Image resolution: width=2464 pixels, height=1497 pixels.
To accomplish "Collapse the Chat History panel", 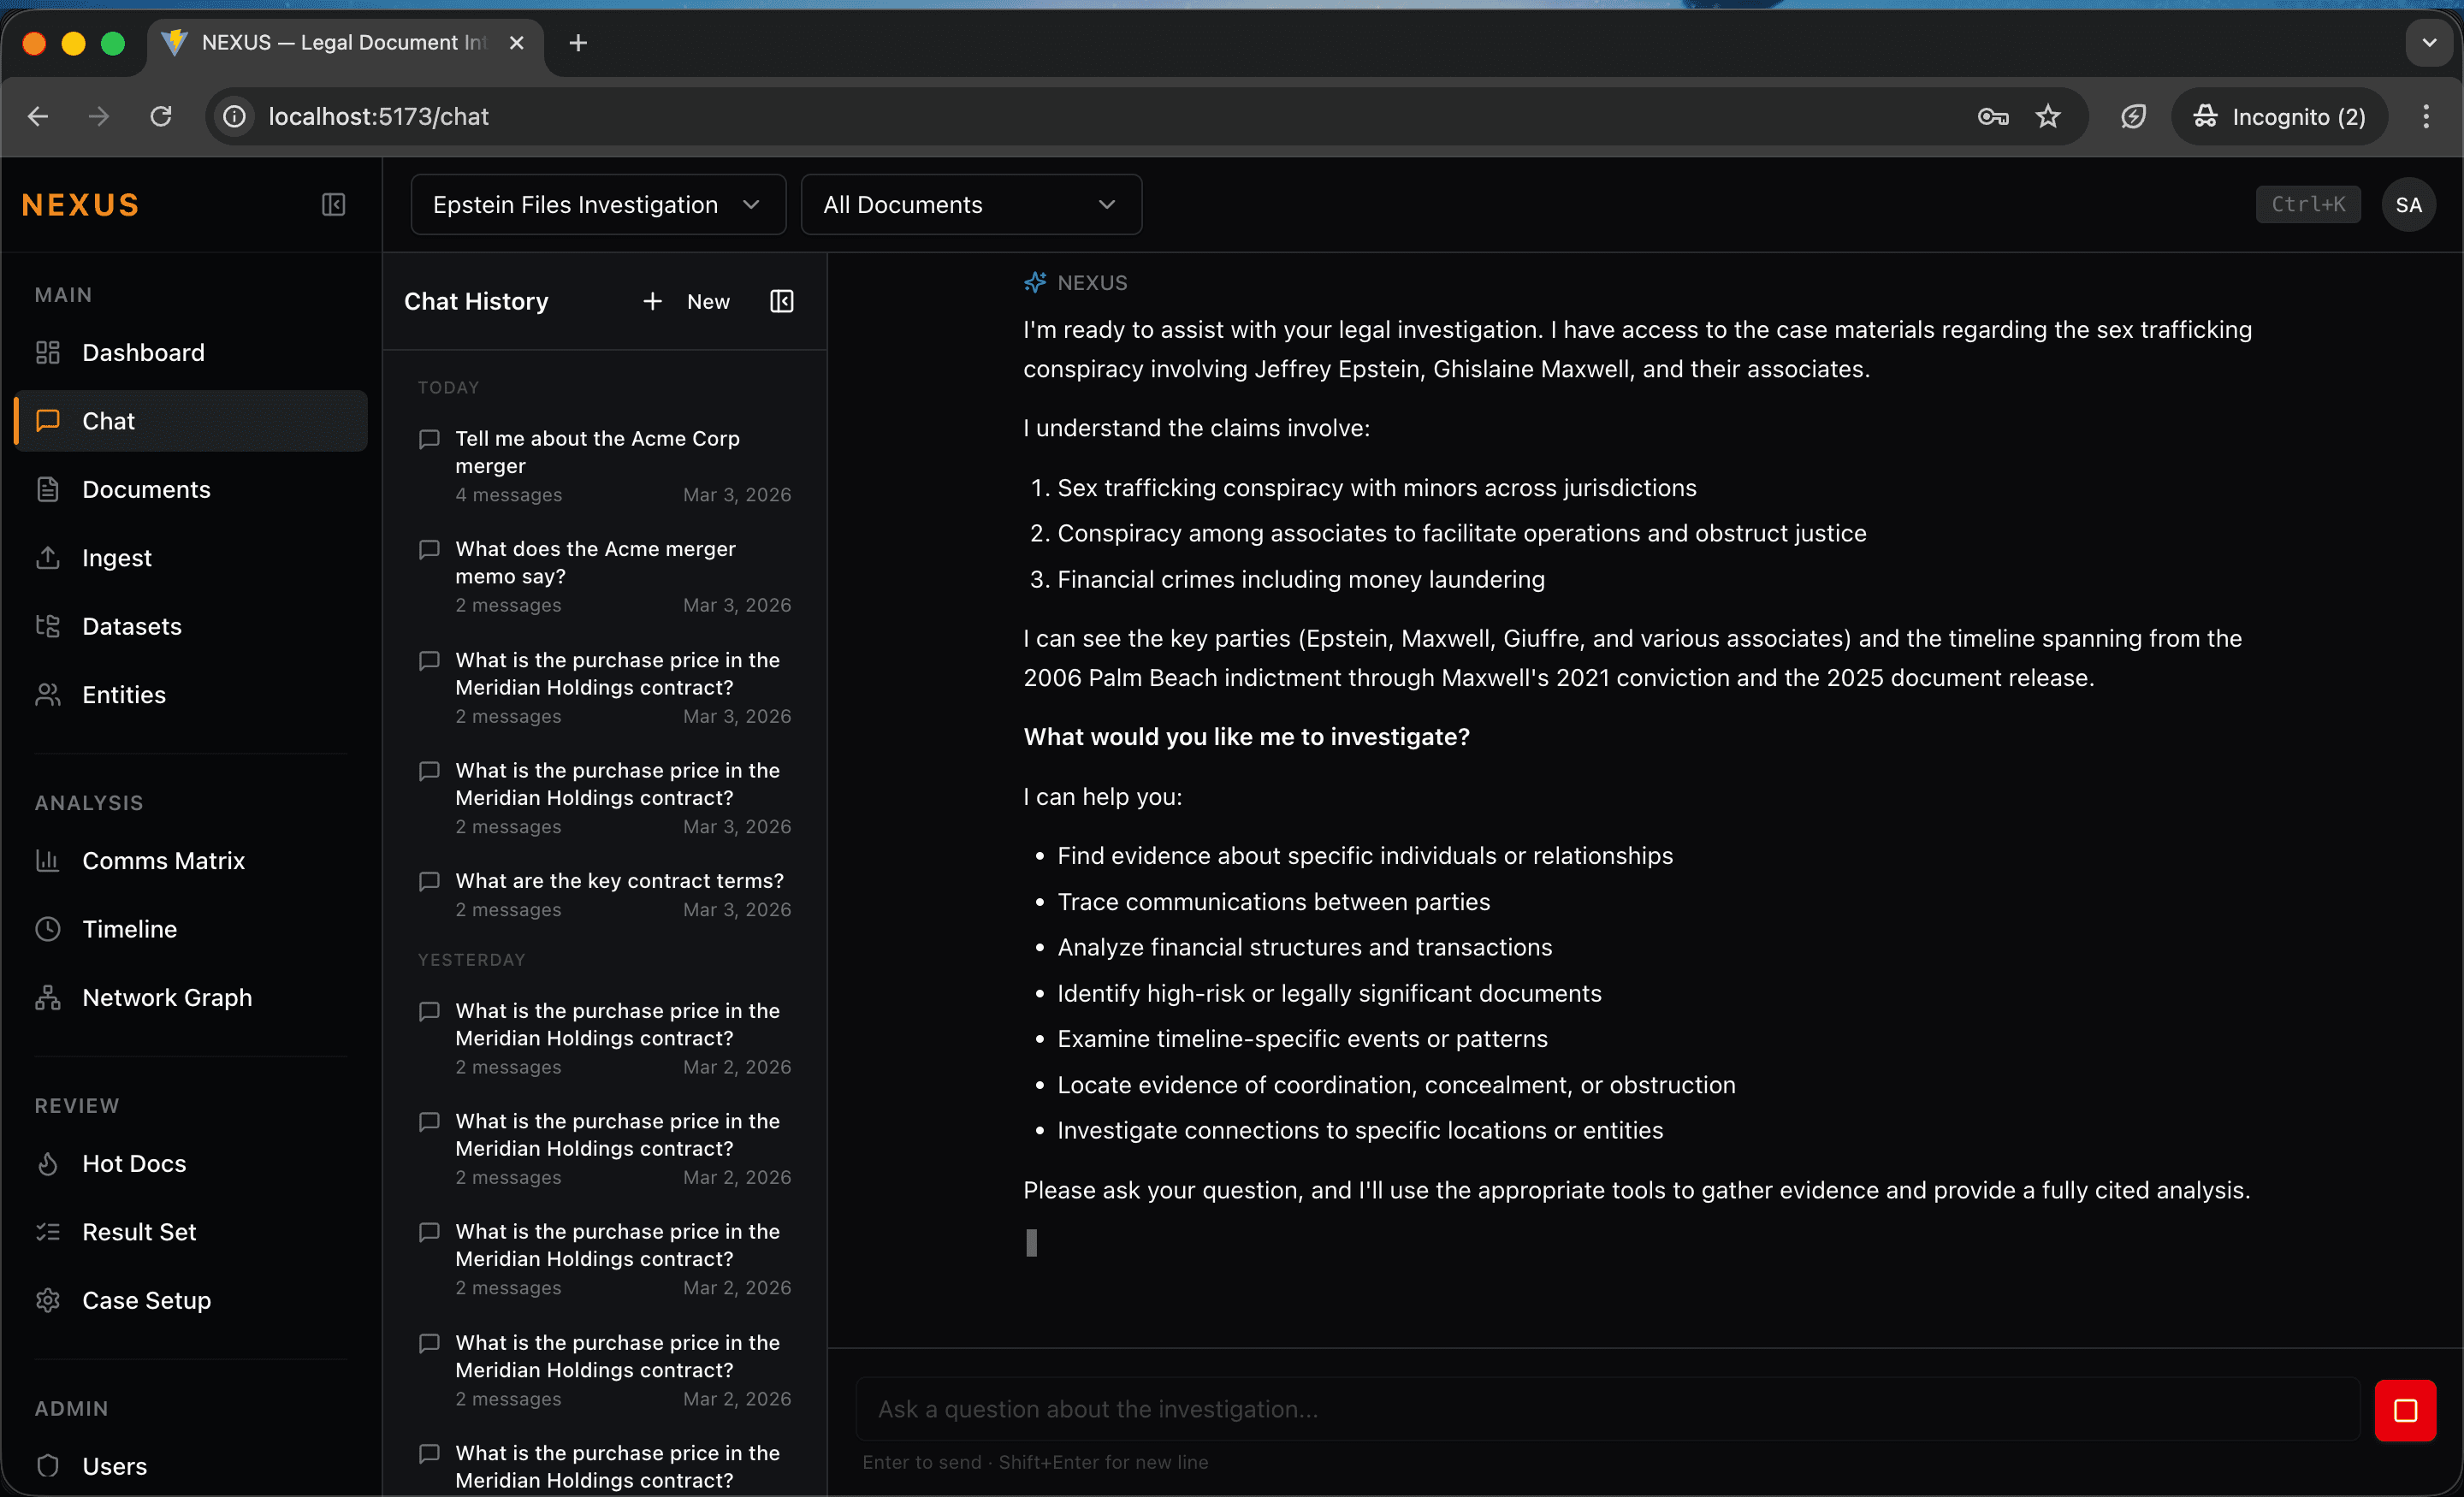I will 781,301.
